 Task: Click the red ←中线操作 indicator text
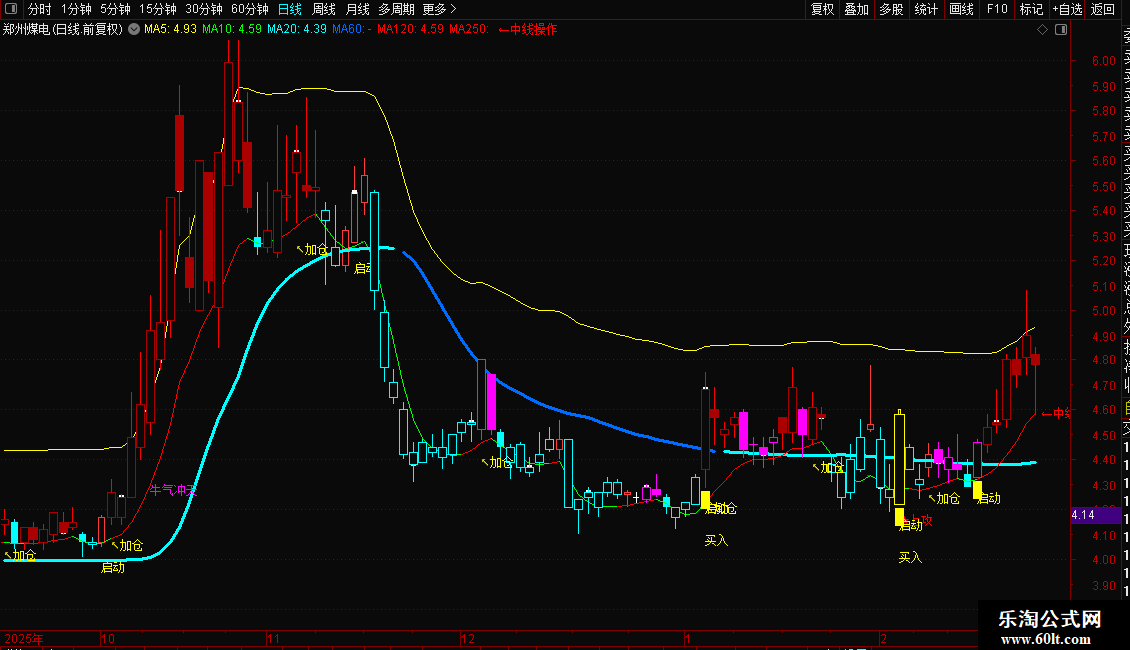(x=528, y=30)
